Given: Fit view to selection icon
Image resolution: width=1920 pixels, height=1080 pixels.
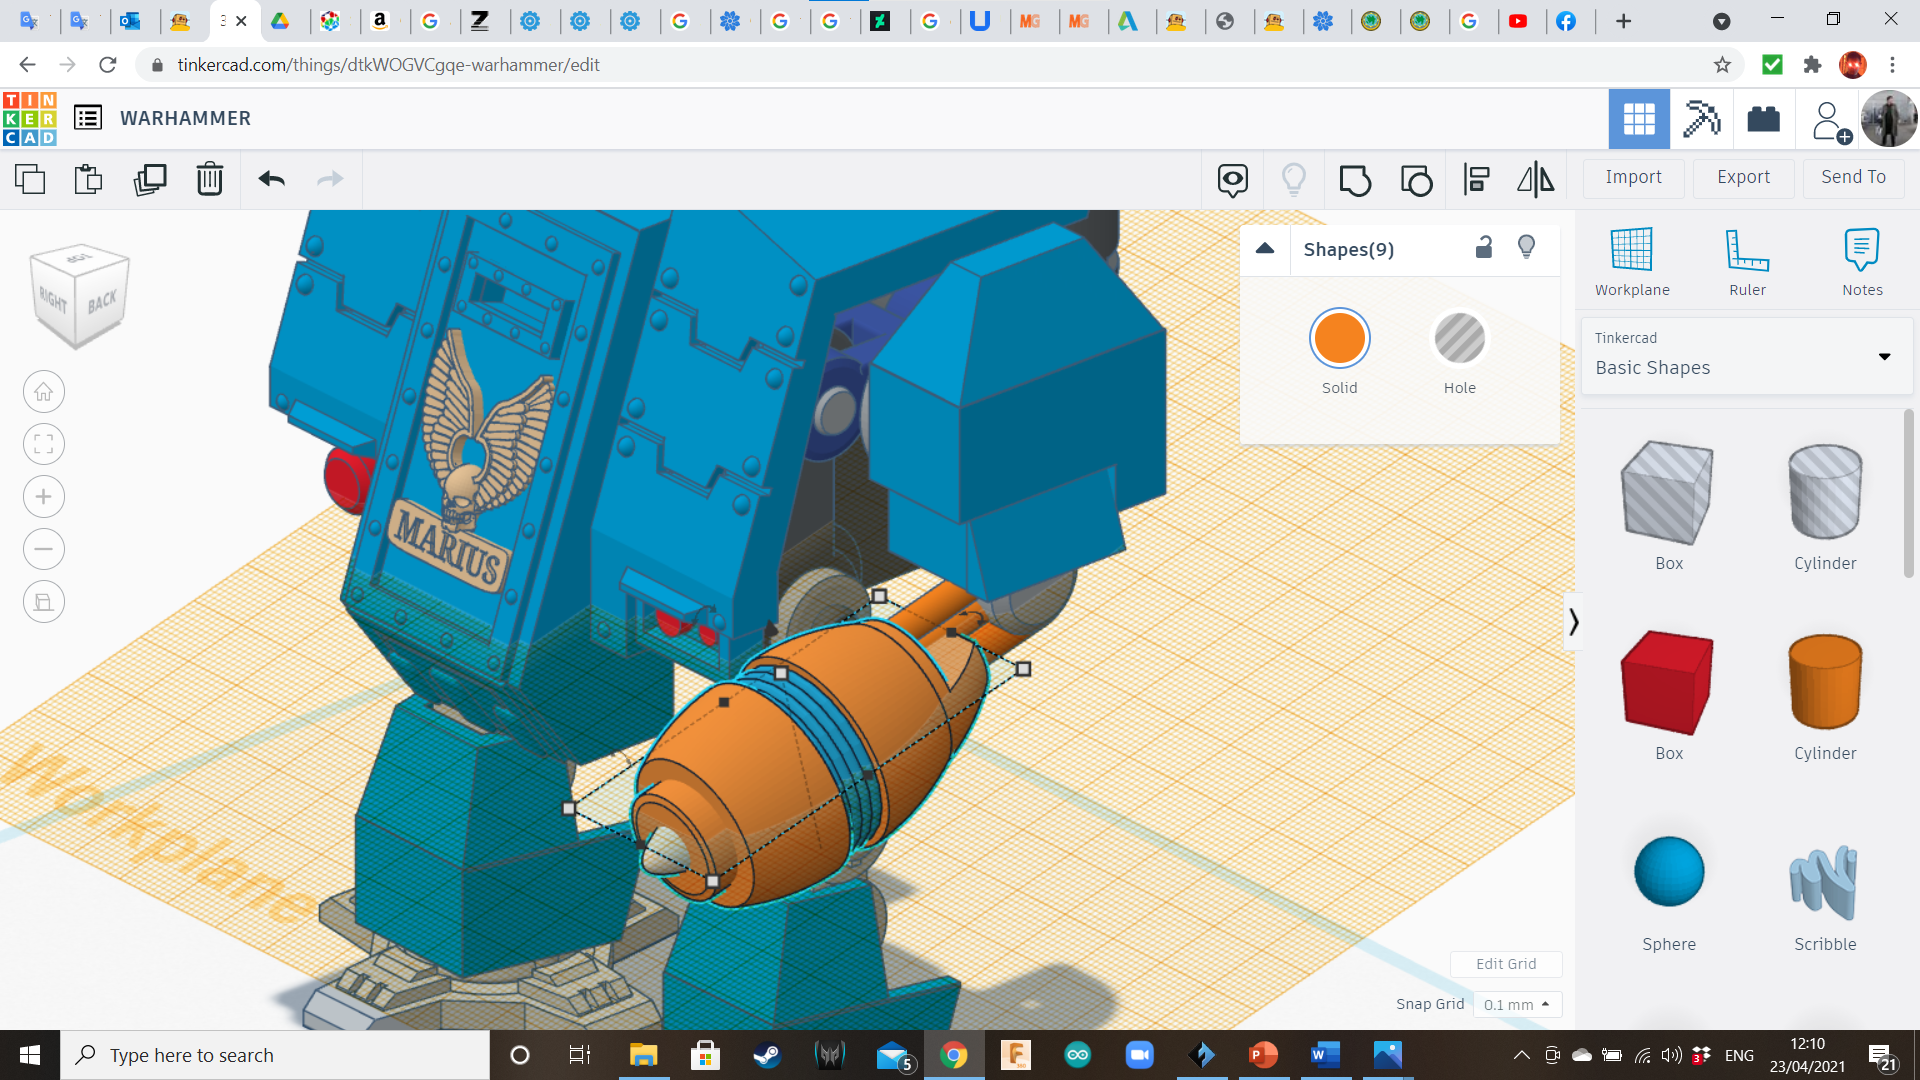Looking at the screenshot, I should point(44,444).
